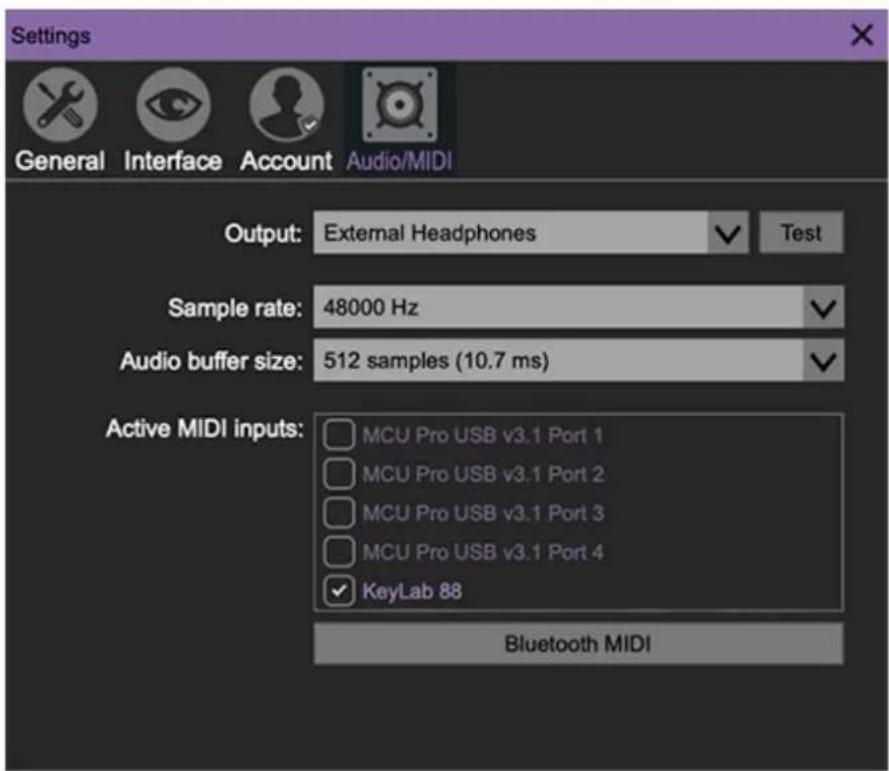Switch to the Account tab label

(x=286, y=161)
